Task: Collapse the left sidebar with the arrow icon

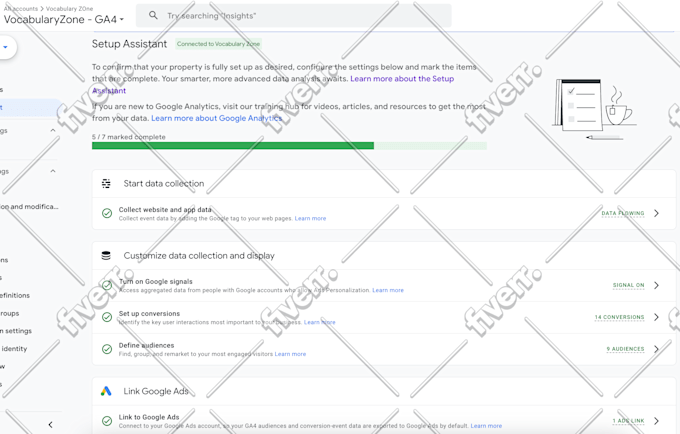Action: click(x=50, y=424)
